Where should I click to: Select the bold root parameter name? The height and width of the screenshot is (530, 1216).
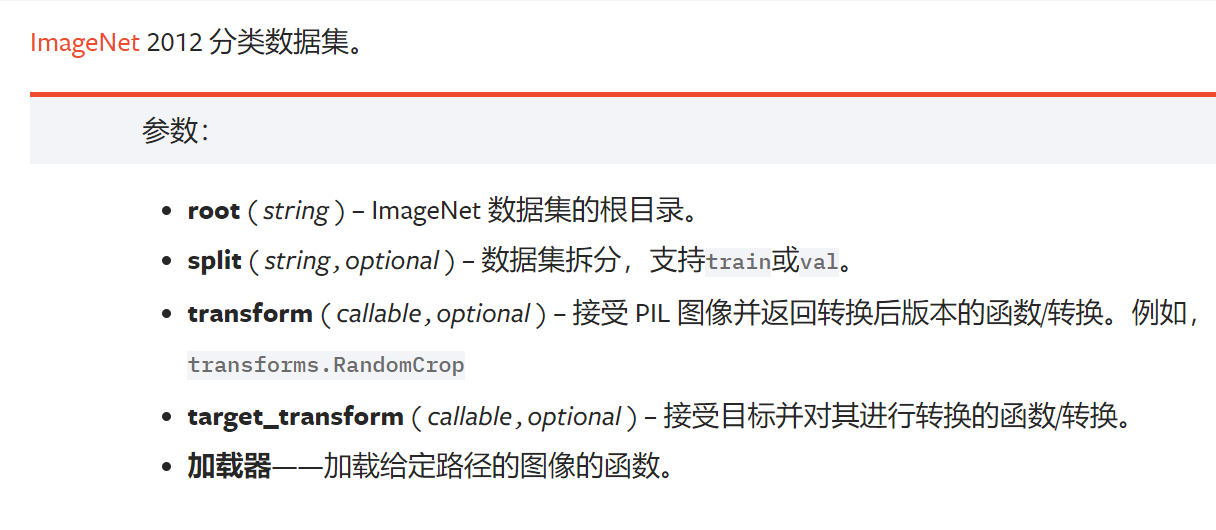[214, 211]
